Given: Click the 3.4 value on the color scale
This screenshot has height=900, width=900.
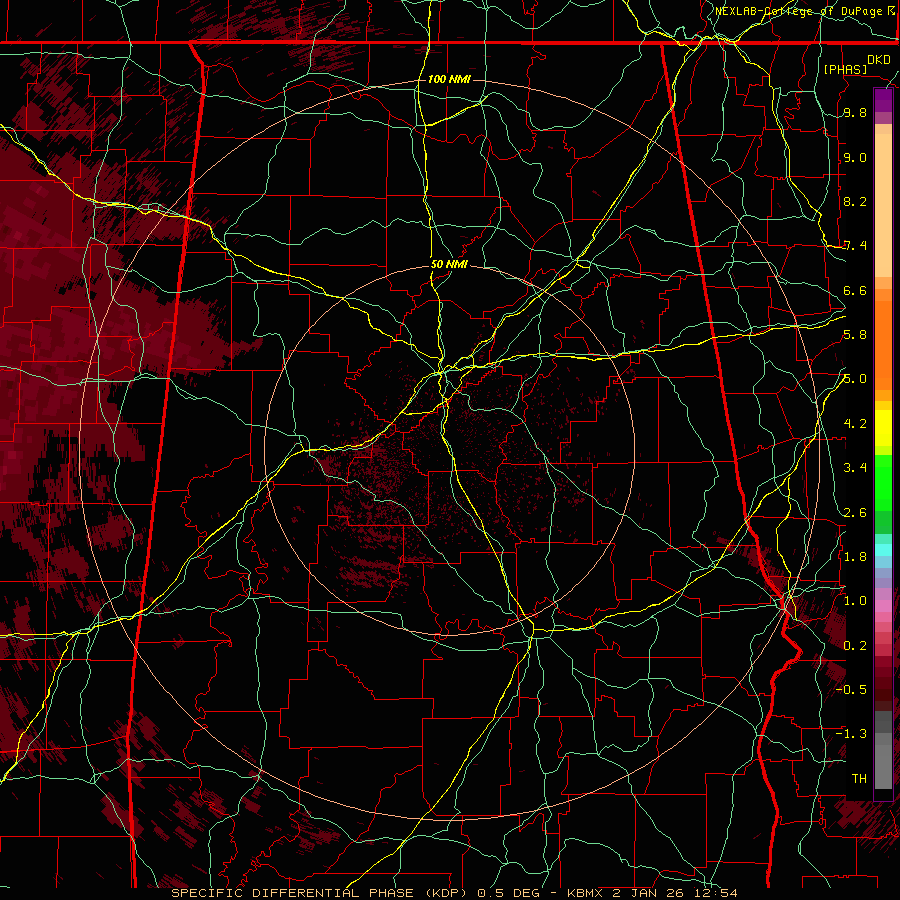Looking at the screenshot, I should [x=855, y=468].
